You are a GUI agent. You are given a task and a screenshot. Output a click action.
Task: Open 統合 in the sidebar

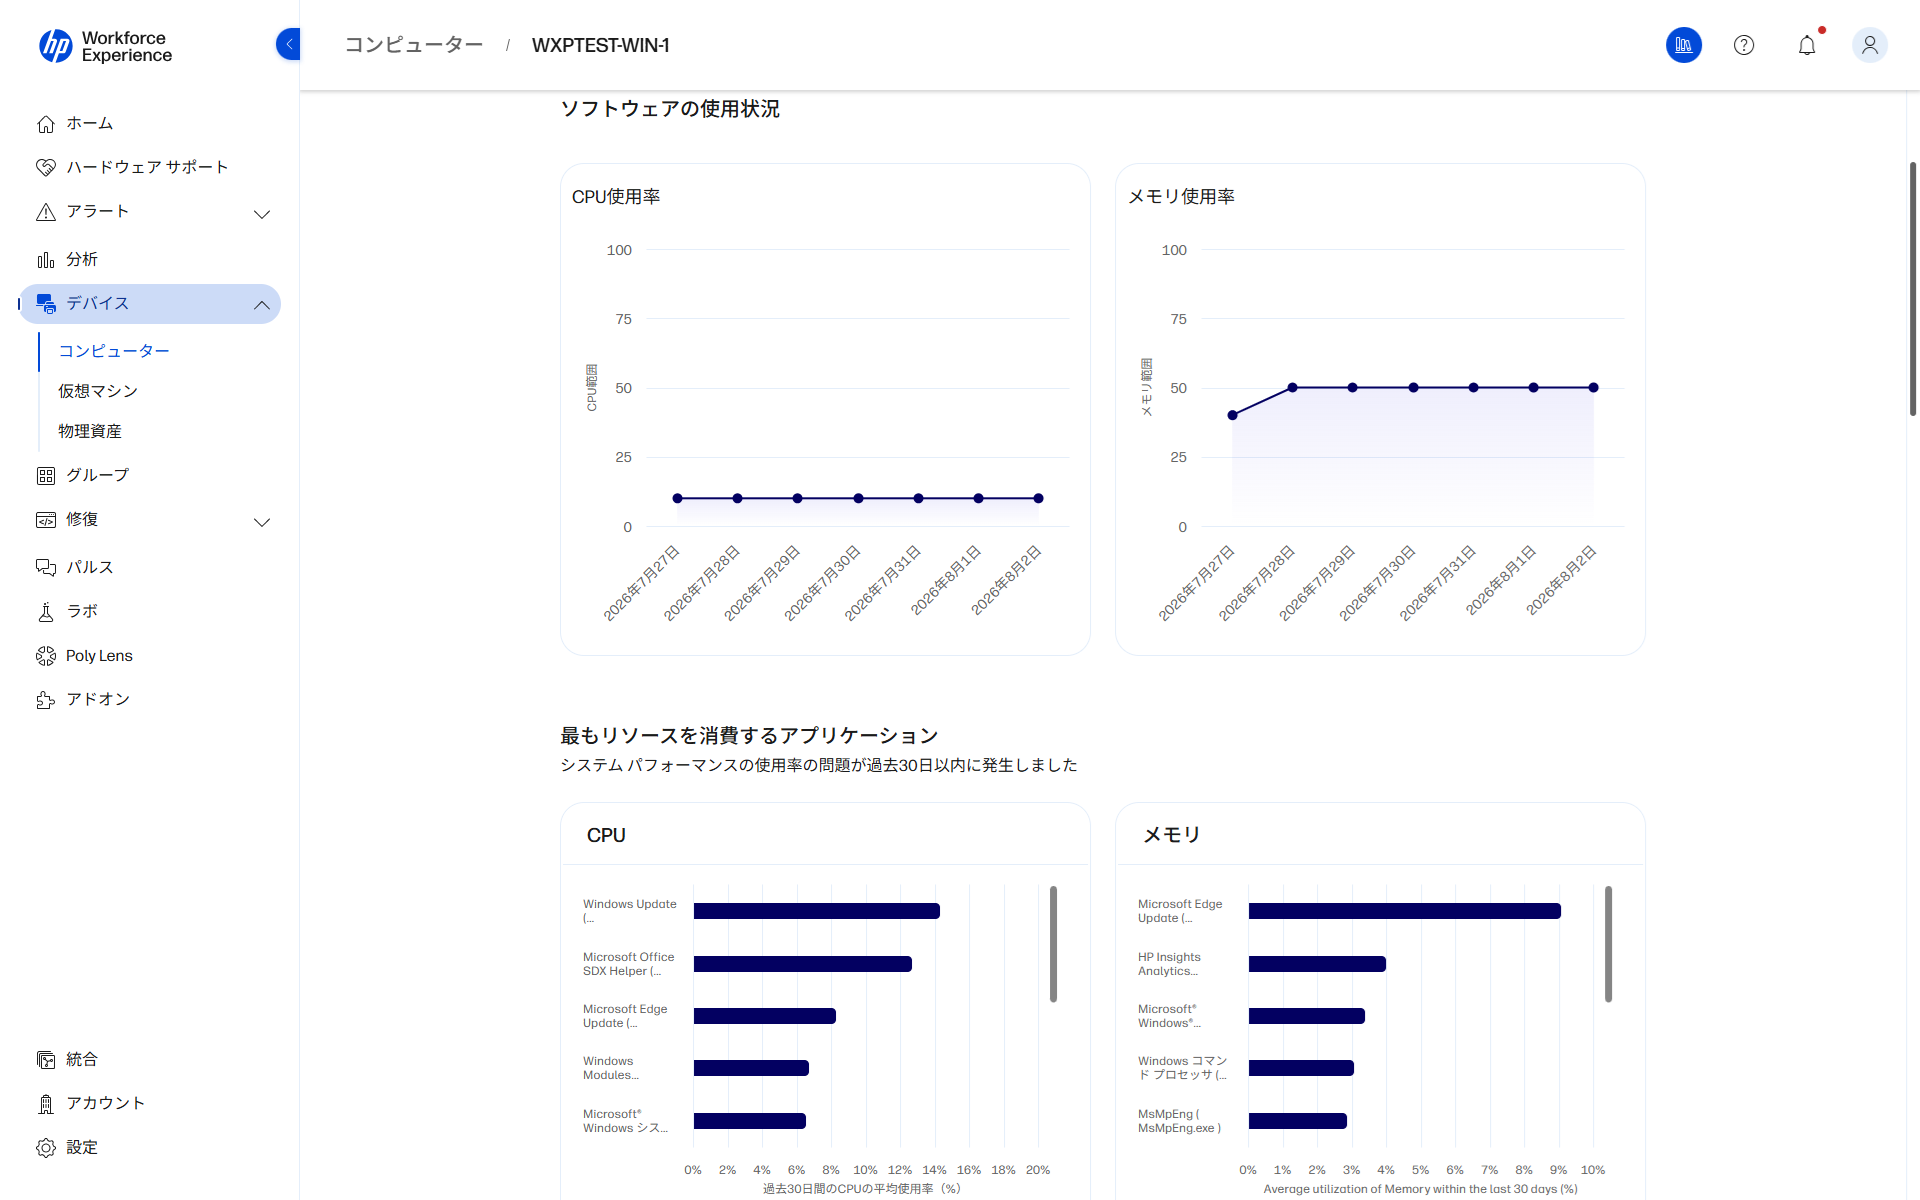[x=82, y=1059]
